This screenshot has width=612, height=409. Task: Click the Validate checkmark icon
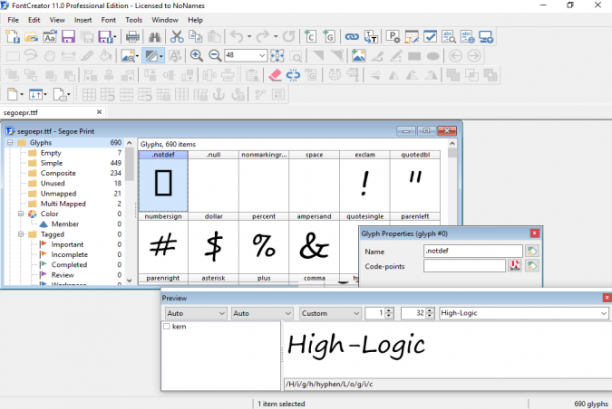coord(430,37)
